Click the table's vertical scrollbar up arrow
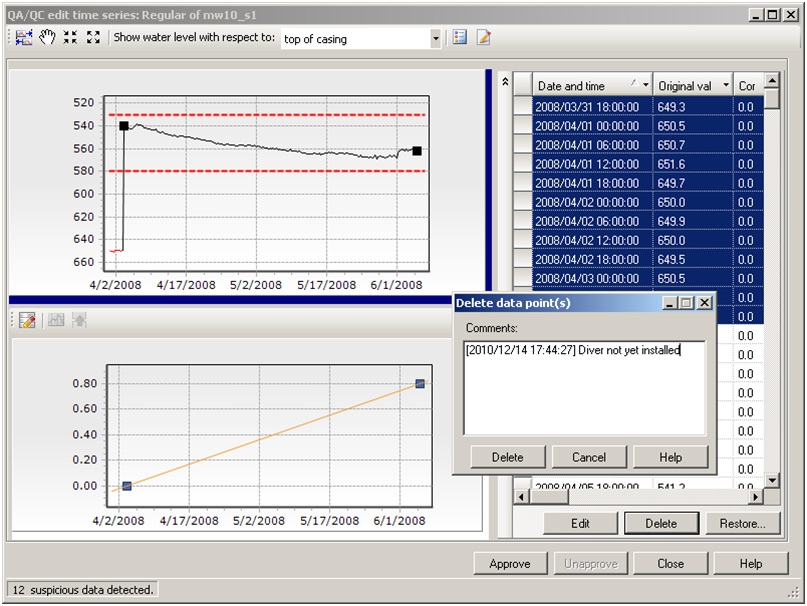The width and height of the screenshot is (807, 606). point(771,80)
